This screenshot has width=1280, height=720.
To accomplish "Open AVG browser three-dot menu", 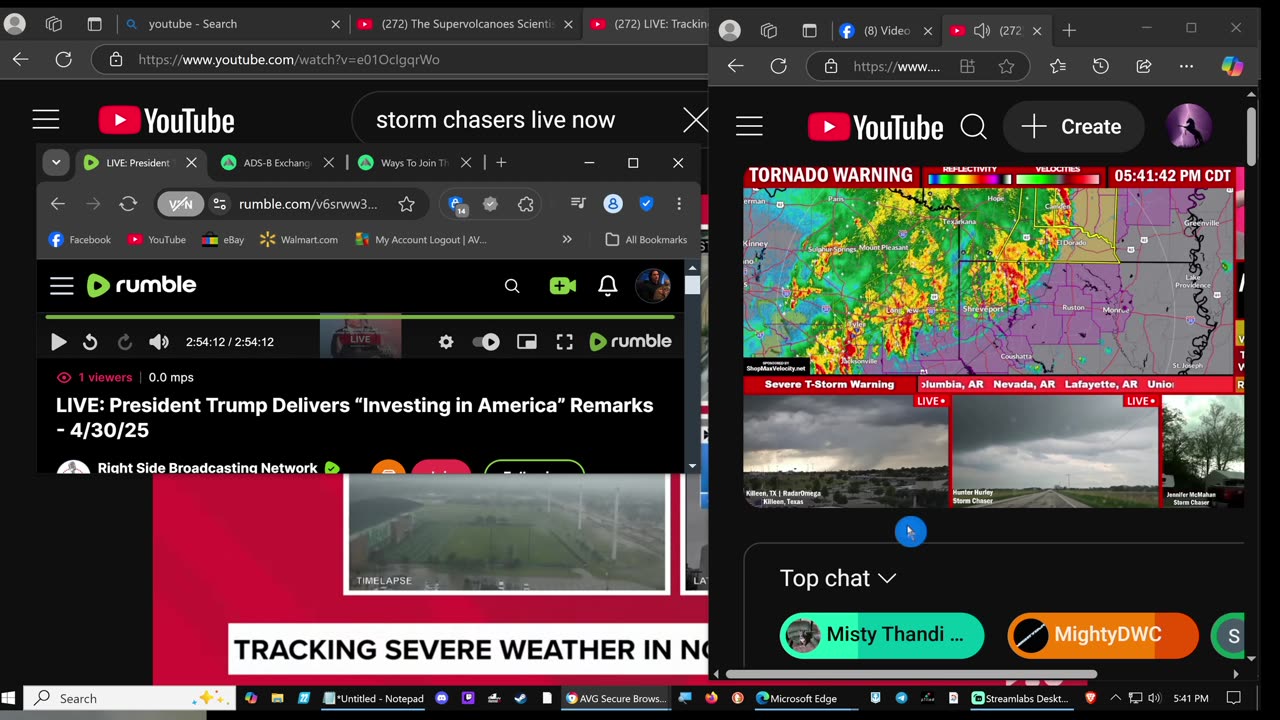I will (x=679, y=204).
